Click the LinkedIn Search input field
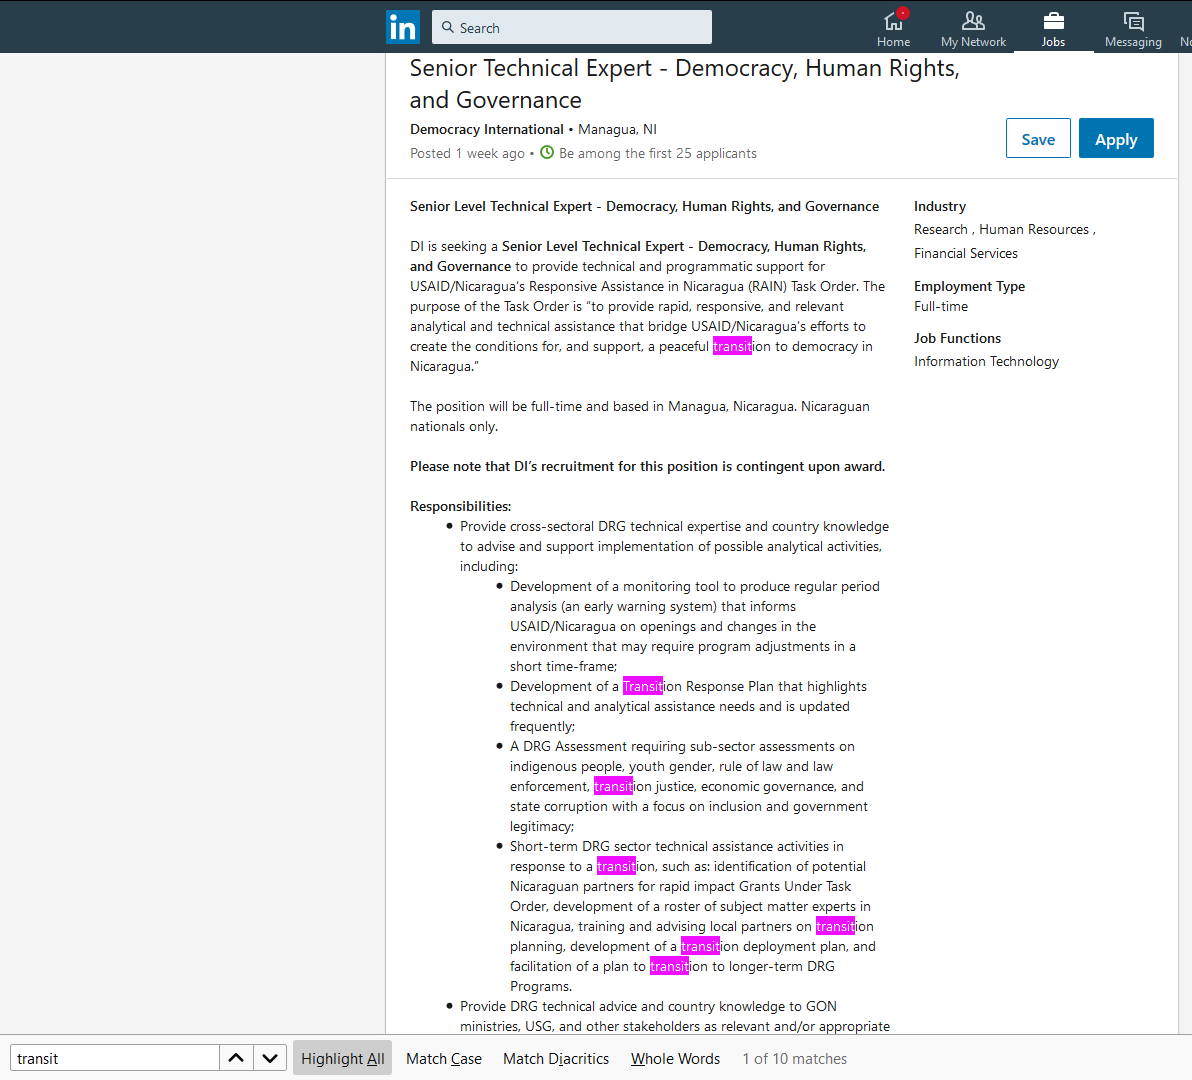 (572, 27)
